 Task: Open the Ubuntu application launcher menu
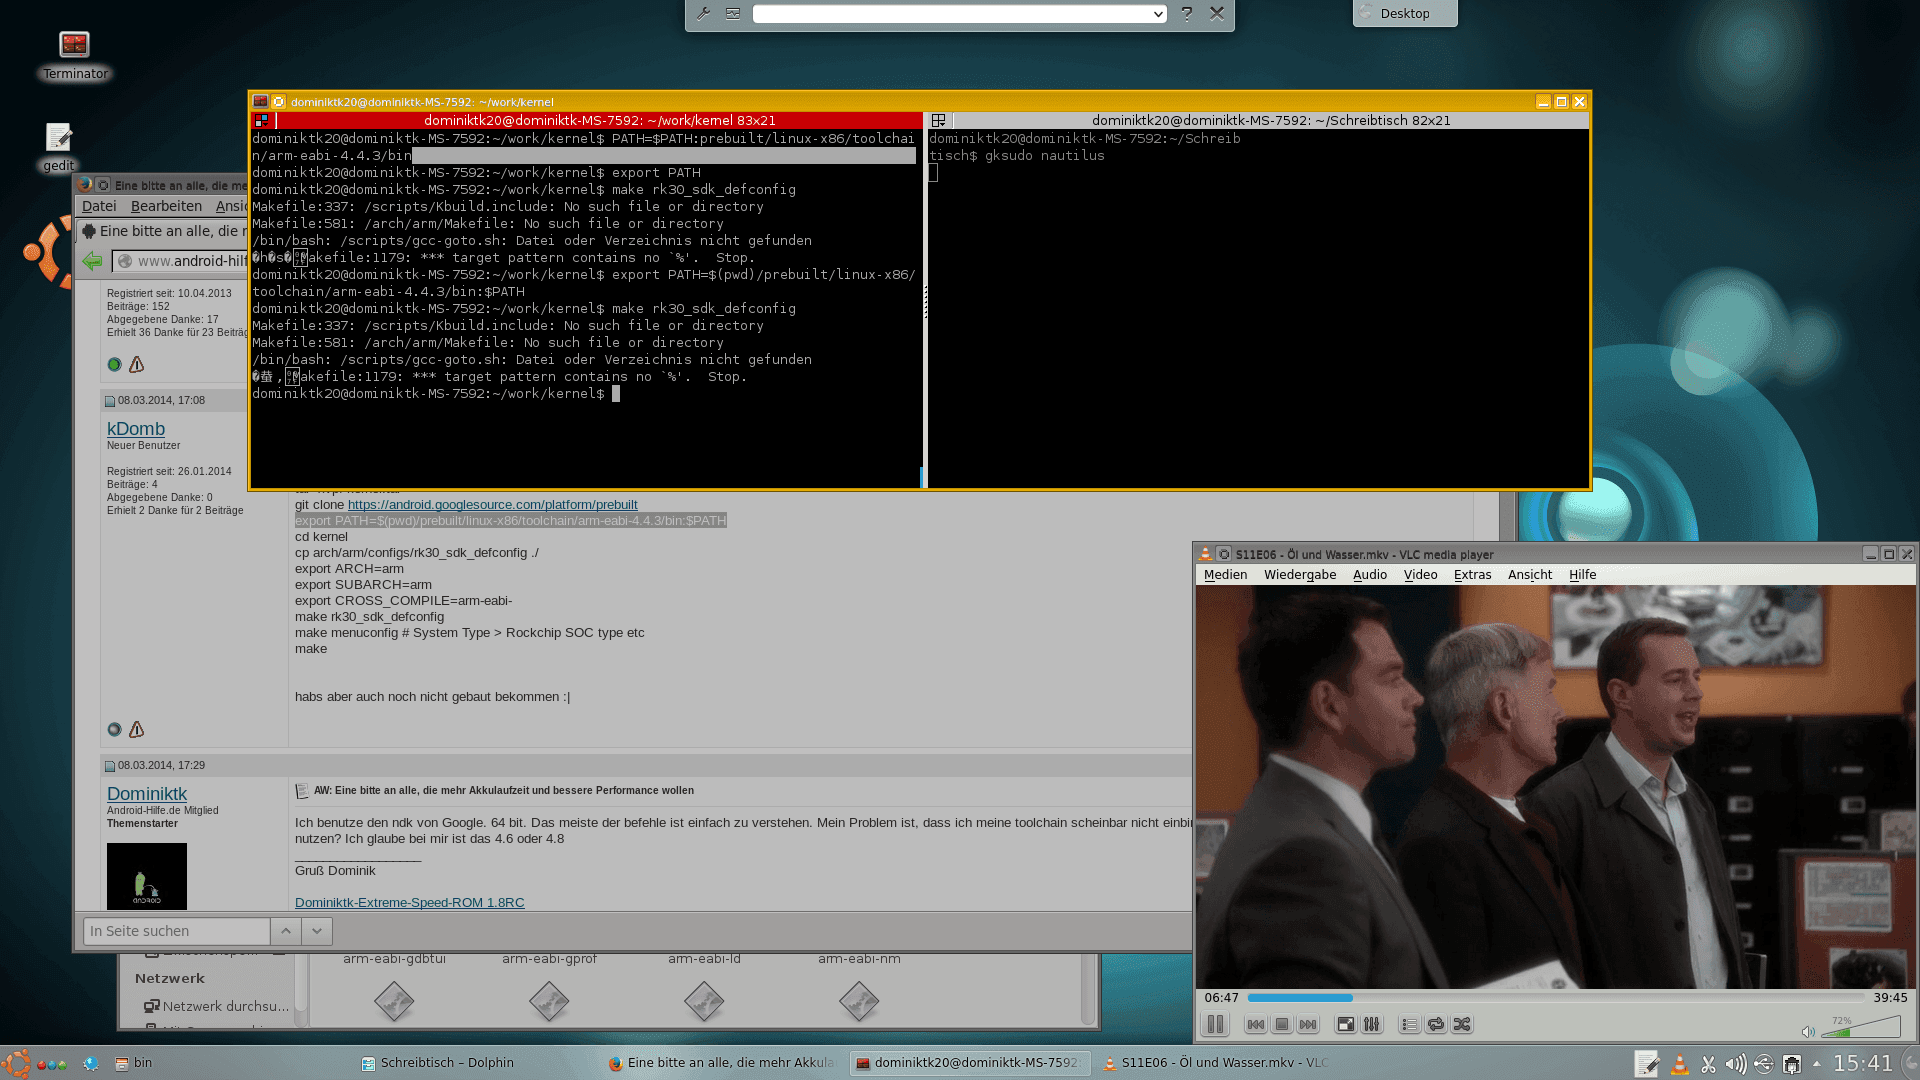click(x=16, y=1063)
